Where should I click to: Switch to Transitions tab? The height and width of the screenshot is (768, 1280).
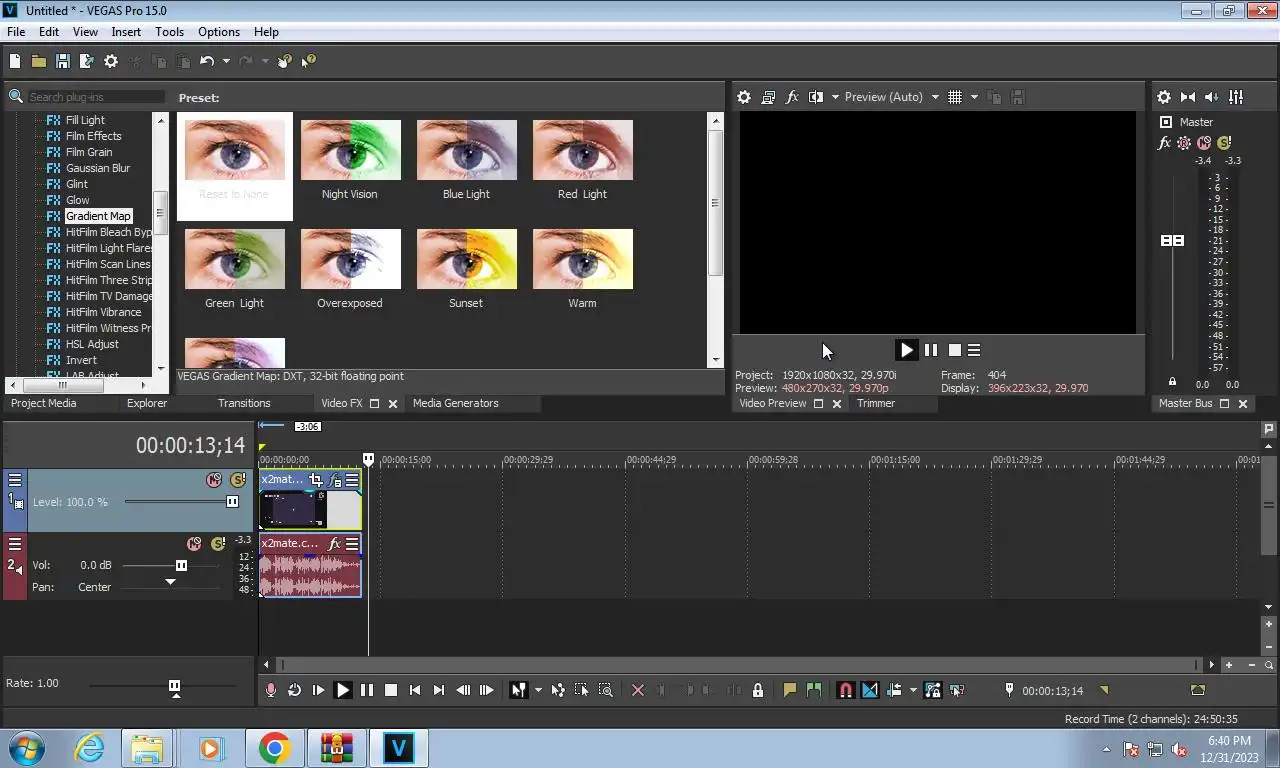tap(244, 403)
